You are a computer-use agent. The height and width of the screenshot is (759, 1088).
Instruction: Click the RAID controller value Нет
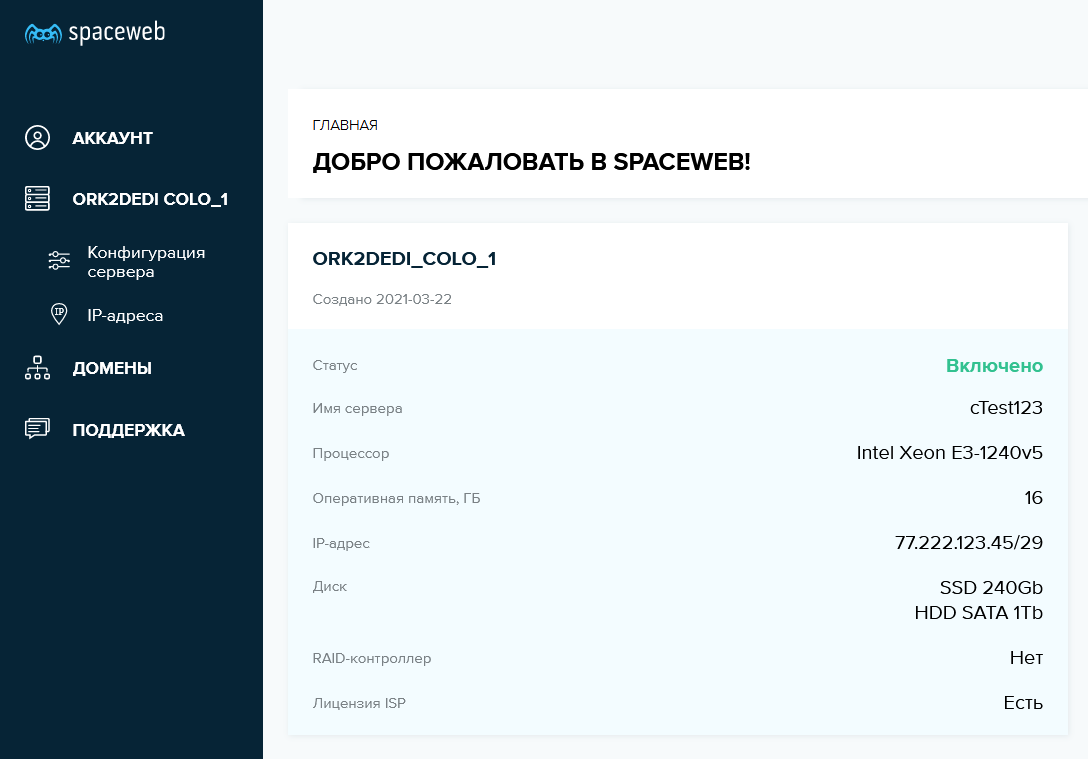point(1026,658)
